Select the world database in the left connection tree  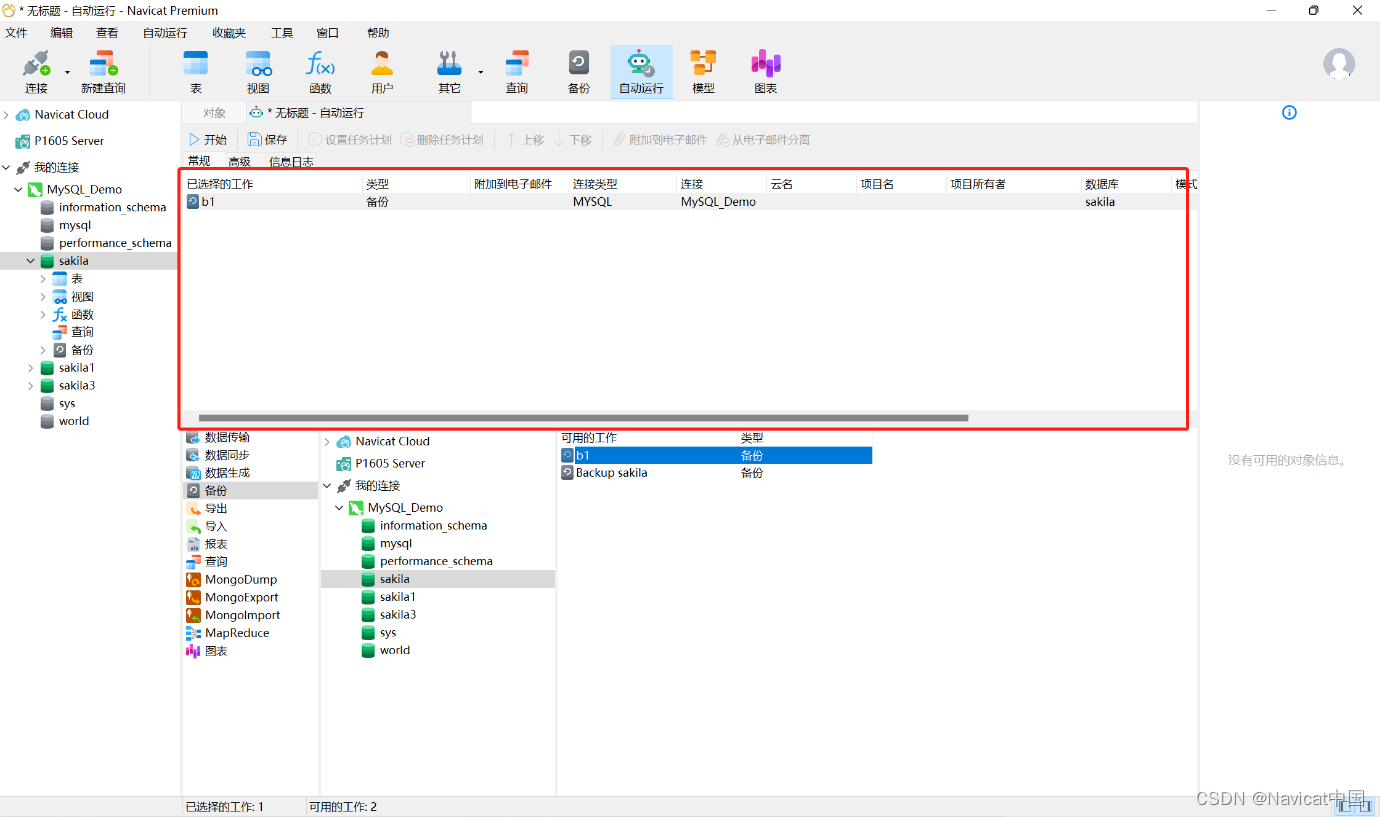[73, 422]
